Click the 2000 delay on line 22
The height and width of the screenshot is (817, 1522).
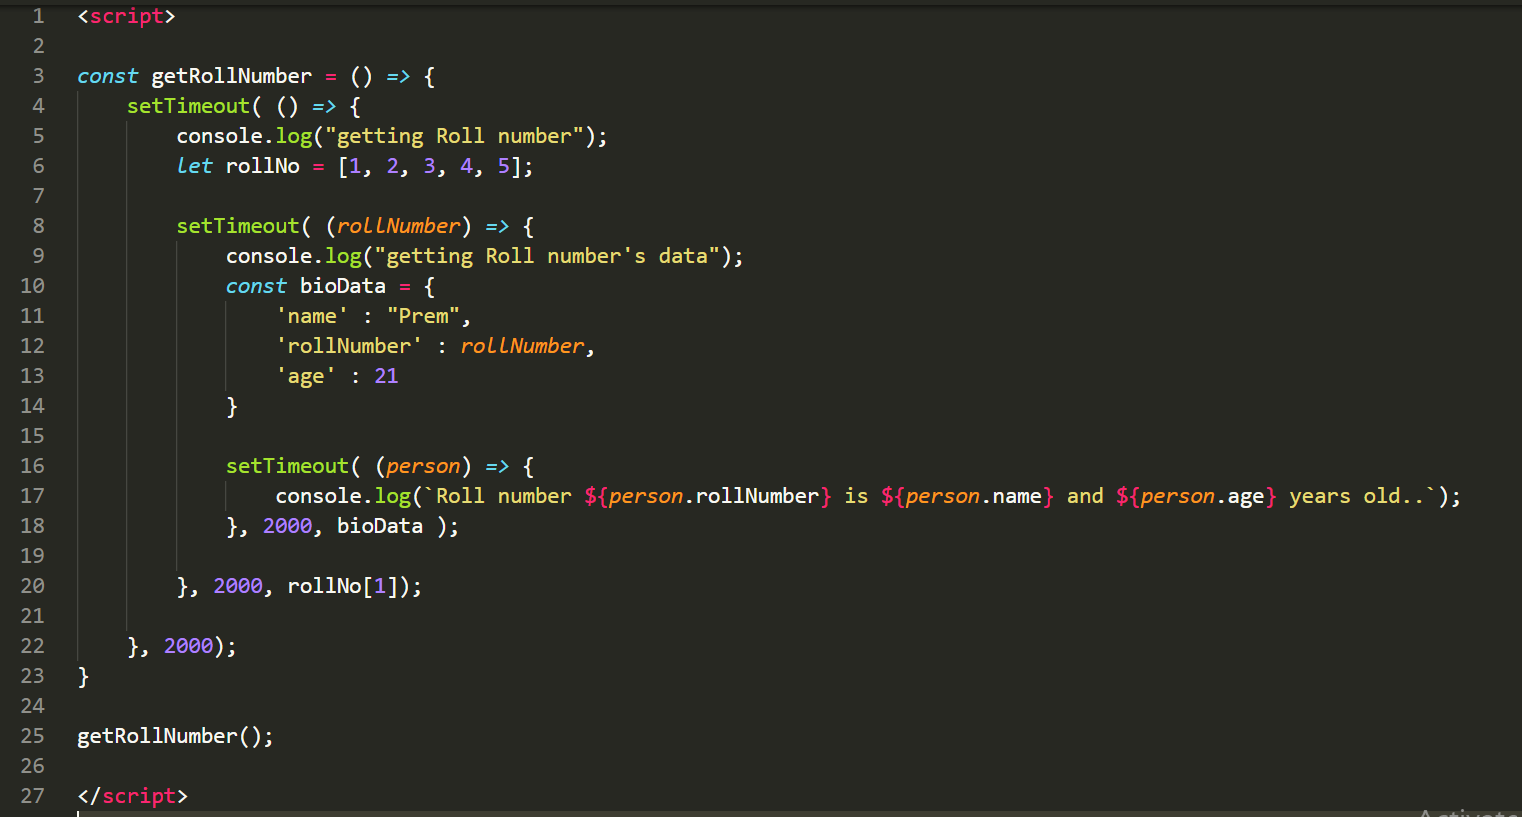[x=188, y=646]
